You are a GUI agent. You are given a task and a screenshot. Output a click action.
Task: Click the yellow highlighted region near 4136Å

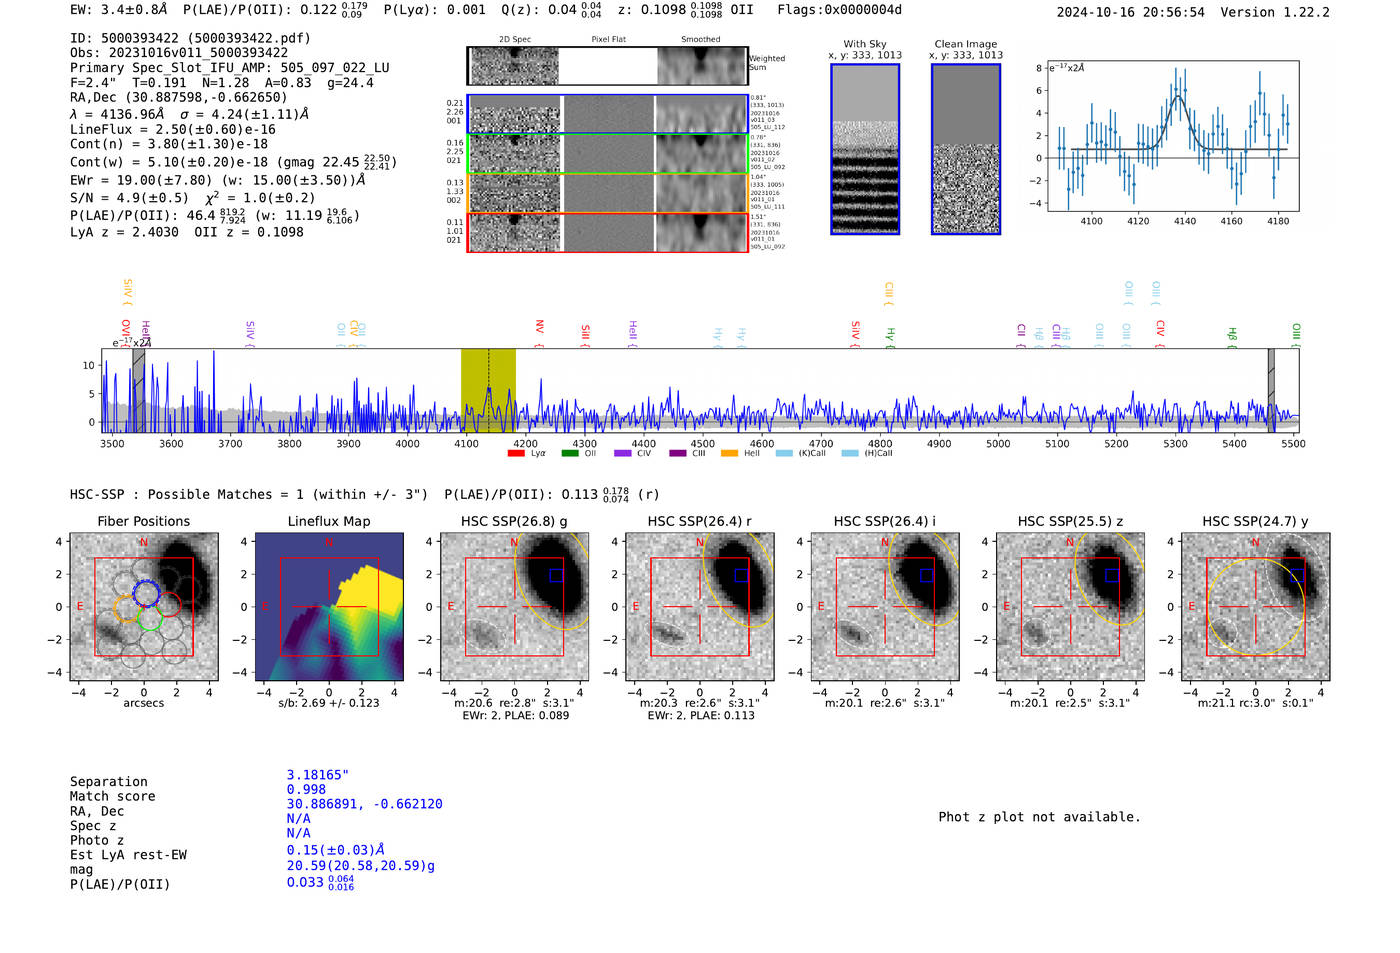(488, 390)
